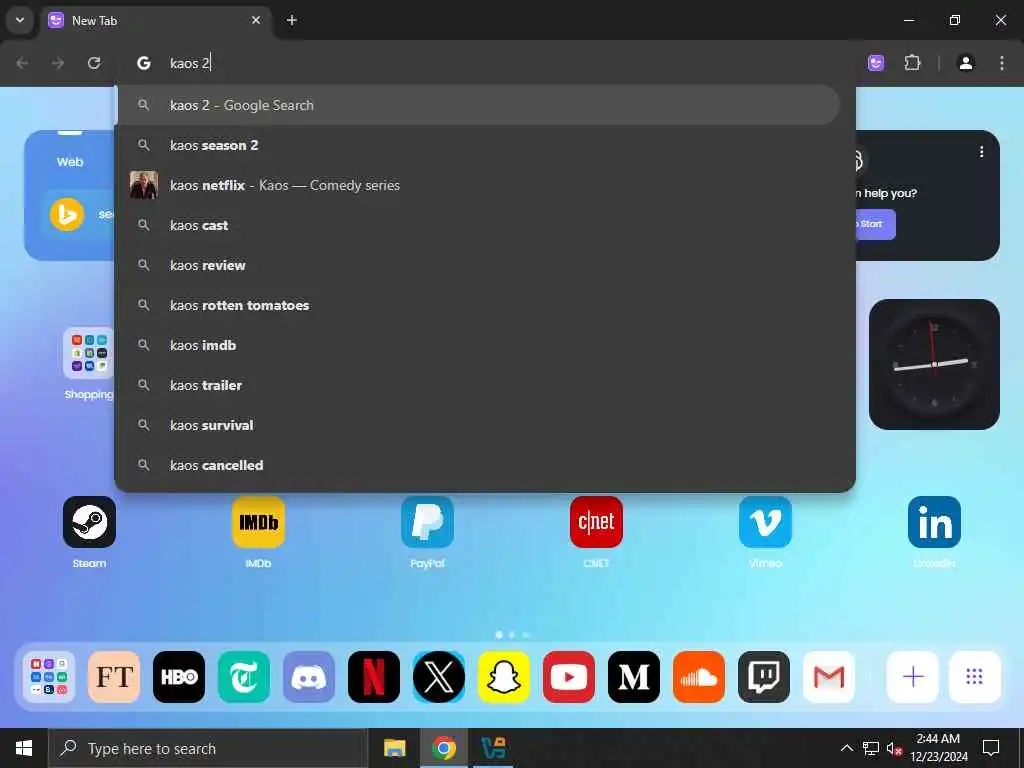
Task: Select 'kaos 2 - Google Search' suggestion
Action: 478,105
